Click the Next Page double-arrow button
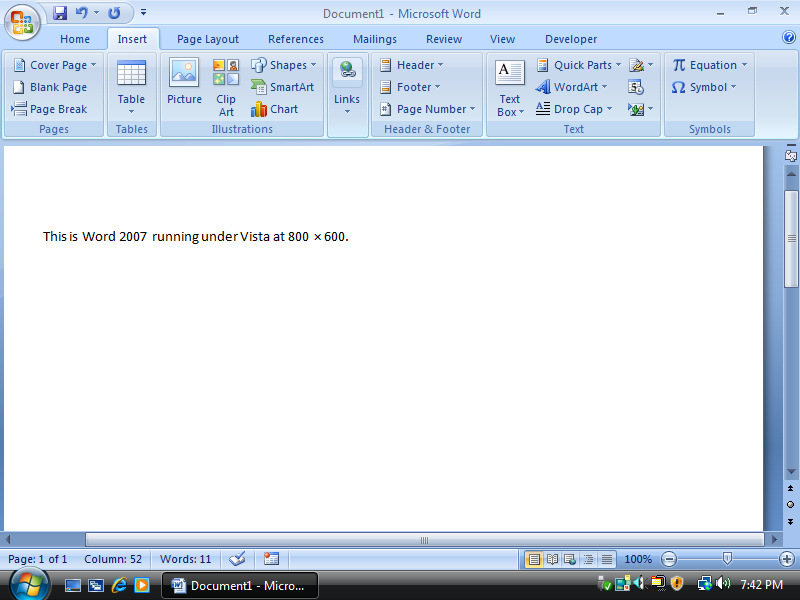 pyautogui.click(x=790, y=521)
